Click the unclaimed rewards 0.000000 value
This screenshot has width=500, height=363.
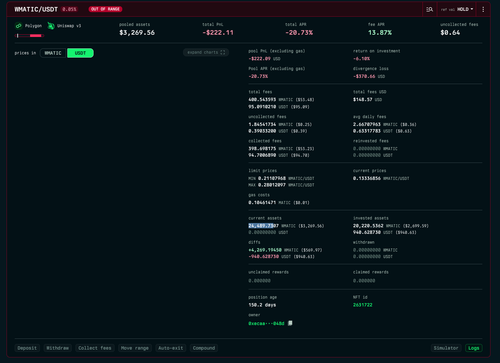[x=259, y=281]
